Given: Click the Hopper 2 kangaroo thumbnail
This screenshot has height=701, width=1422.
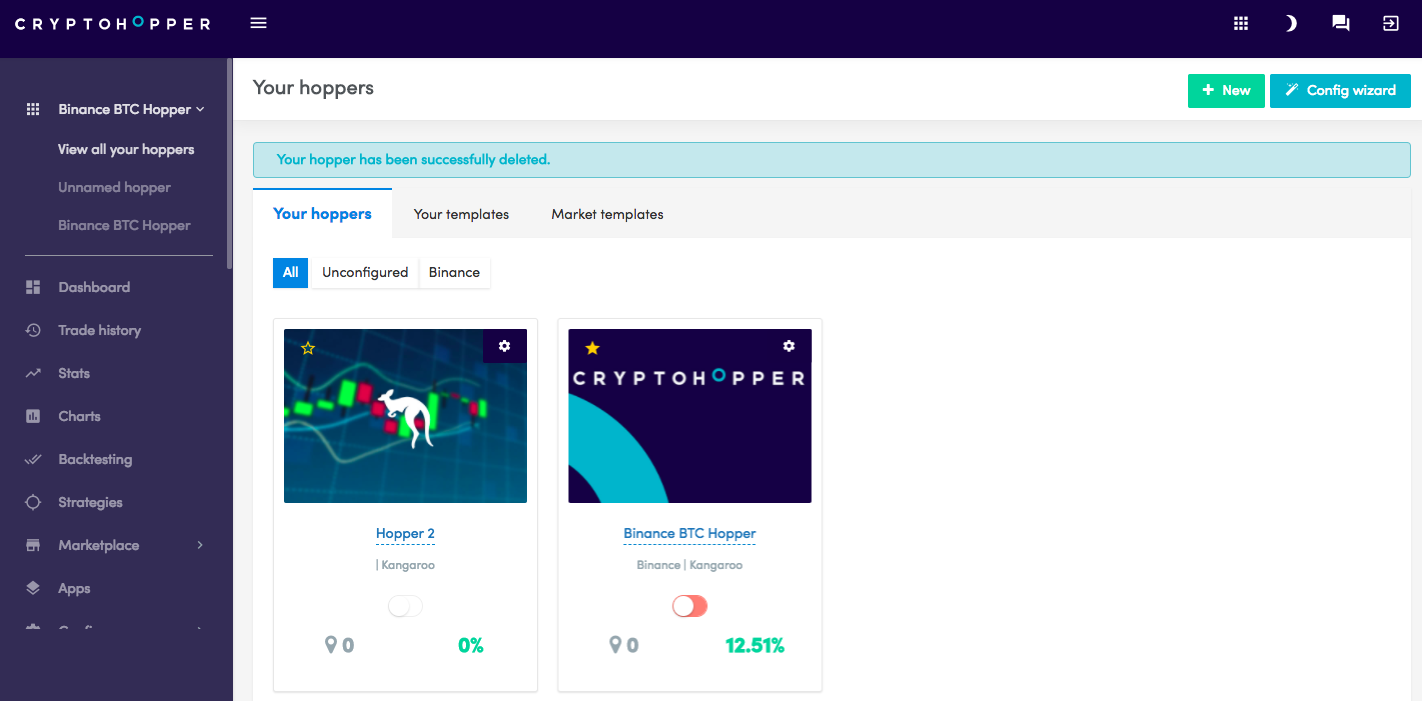Looking at the screenshot, I should point(405,416).
